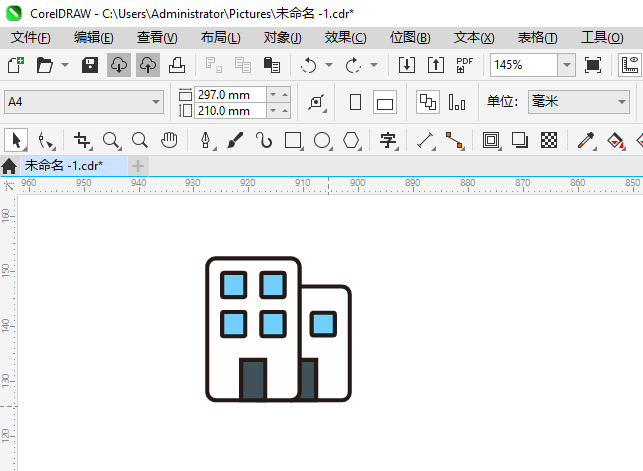The width and height of the screenshot is (643, 471).
Task: Open the 布局(L) menu
Action: [x=221, y=37]
